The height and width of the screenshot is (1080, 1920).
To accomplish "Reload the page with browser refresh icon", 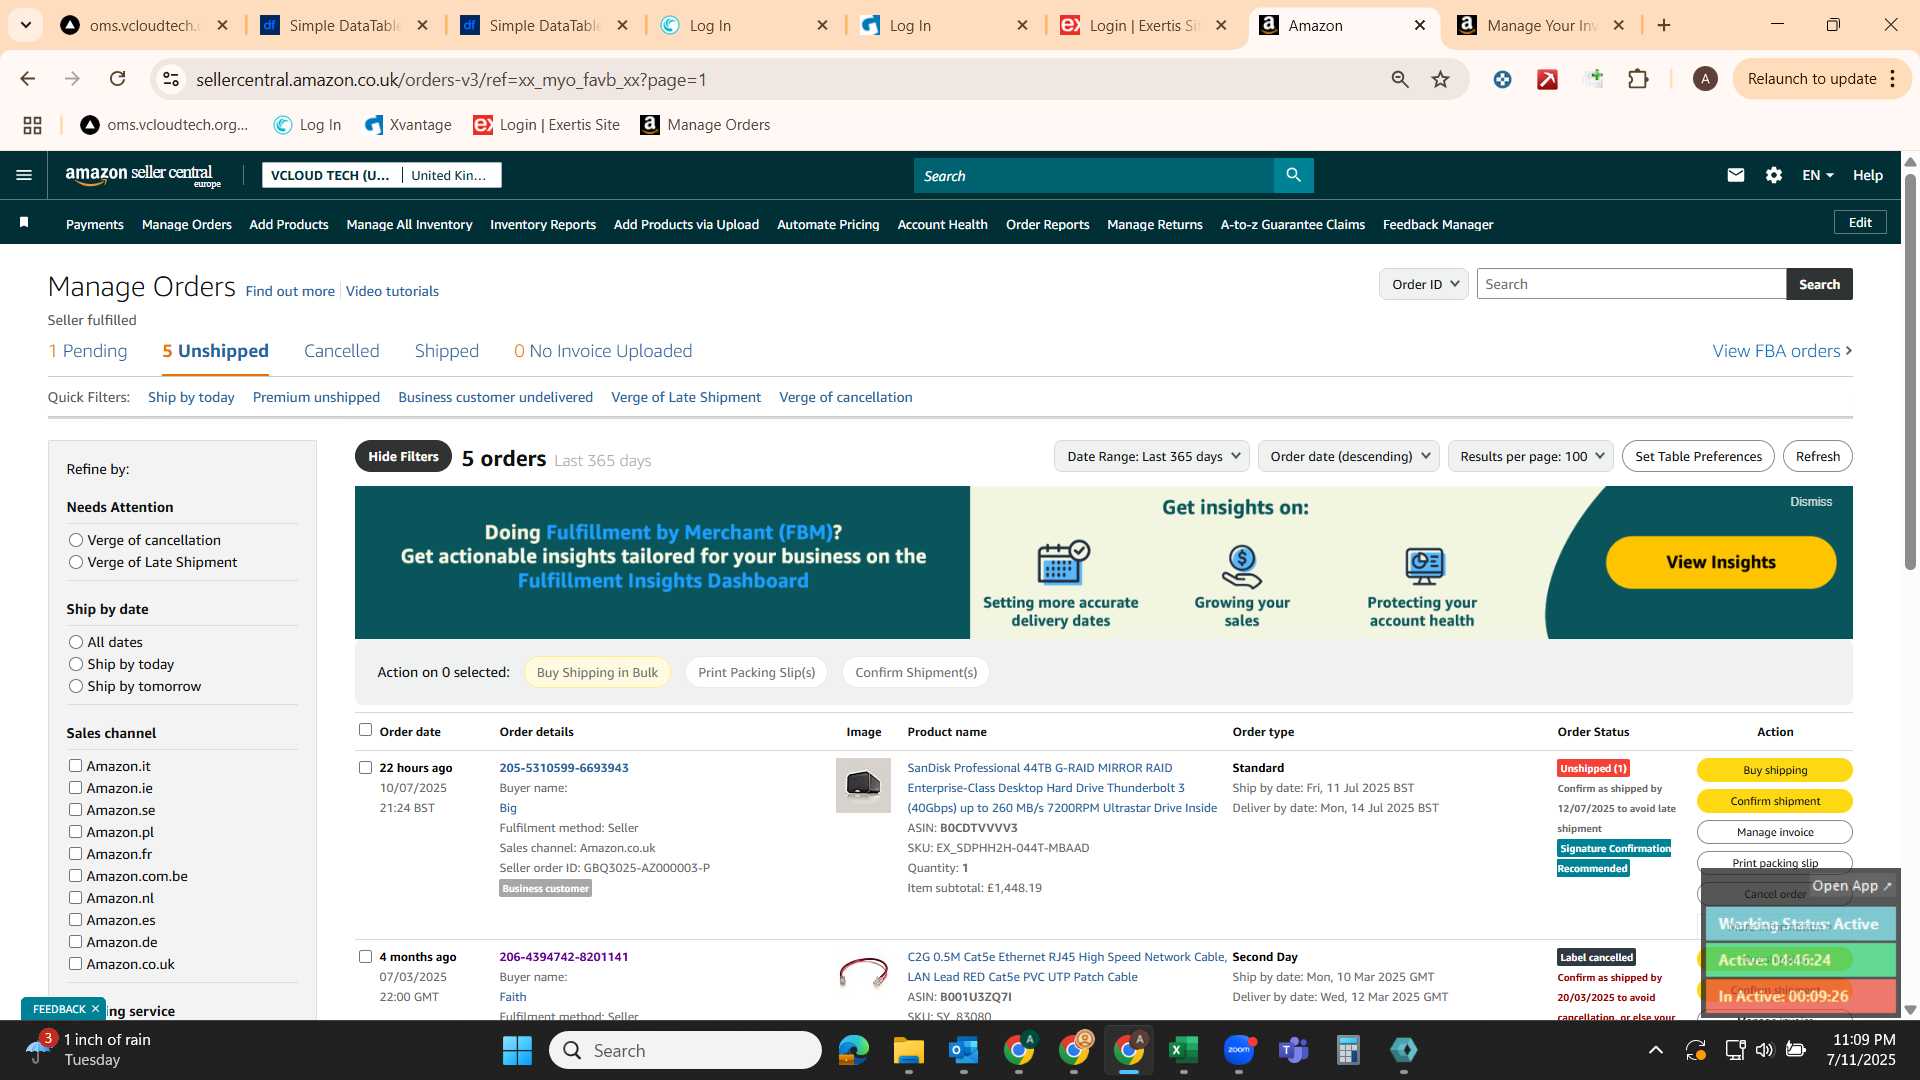I will [118, 79].
